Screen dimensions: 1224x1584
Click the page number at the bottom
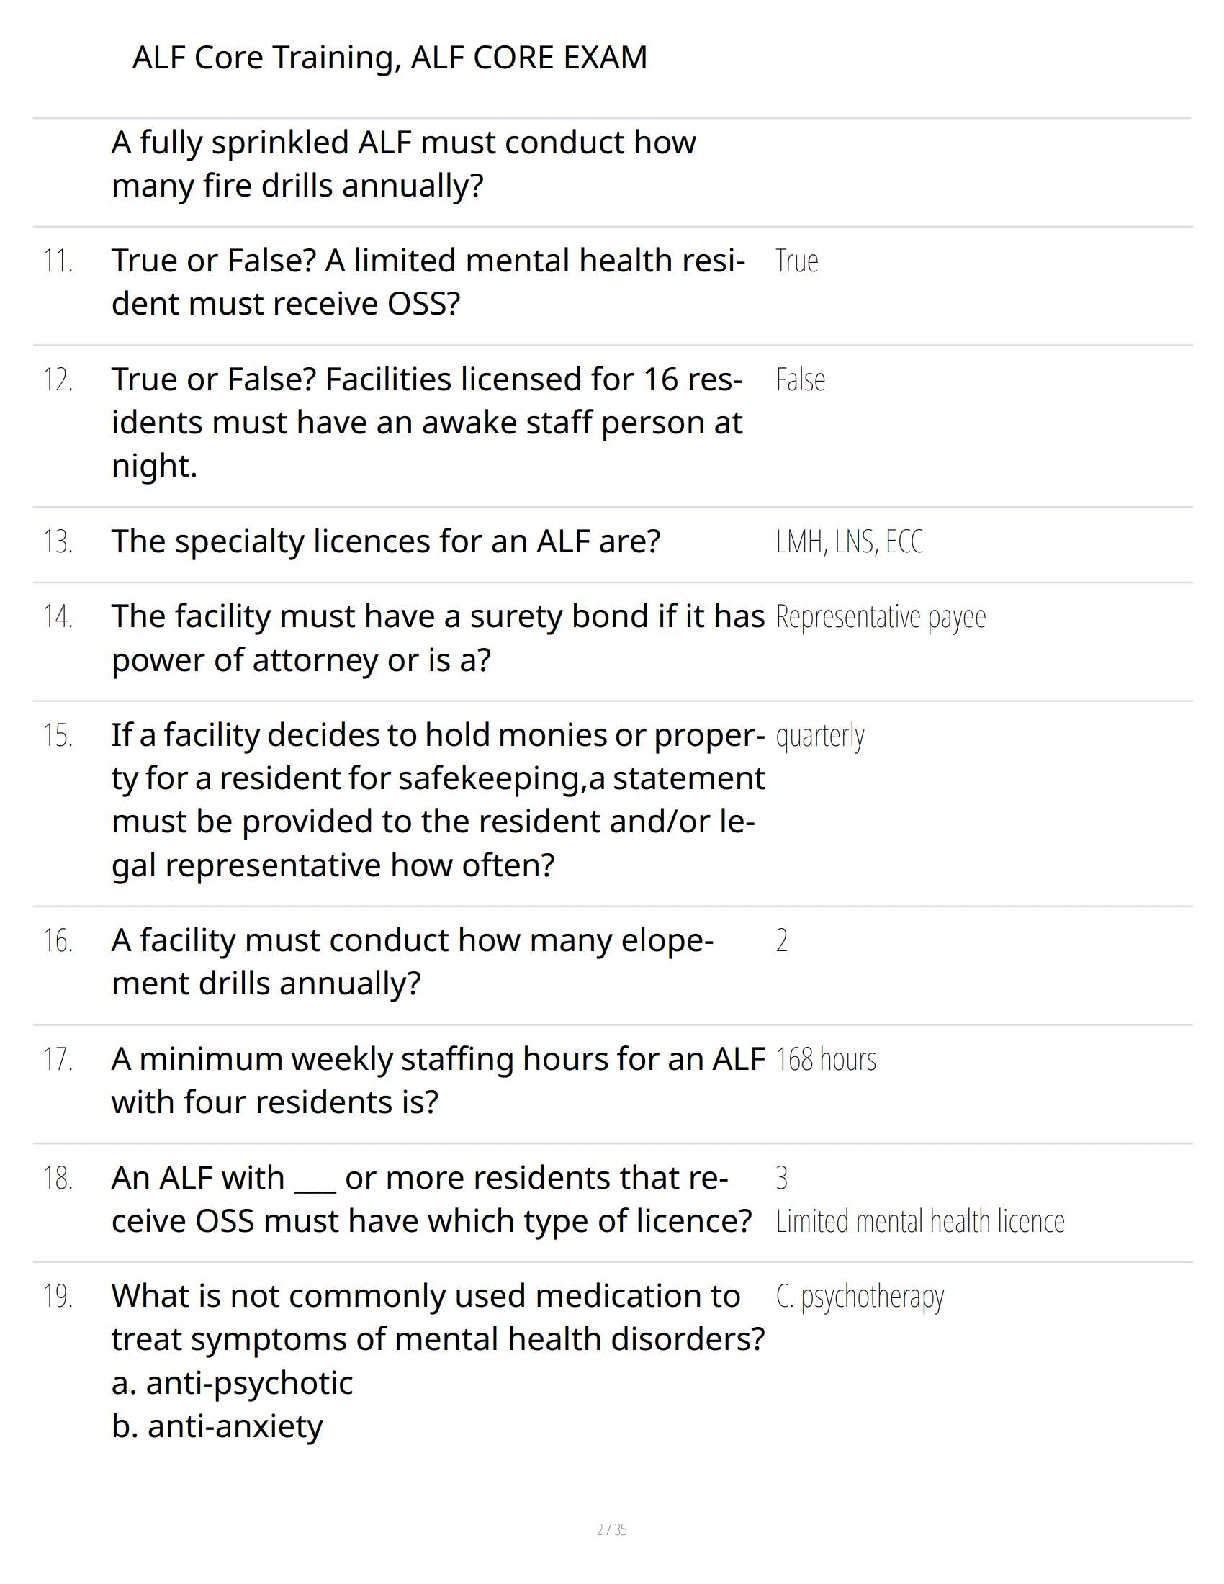coord(611,1529)
